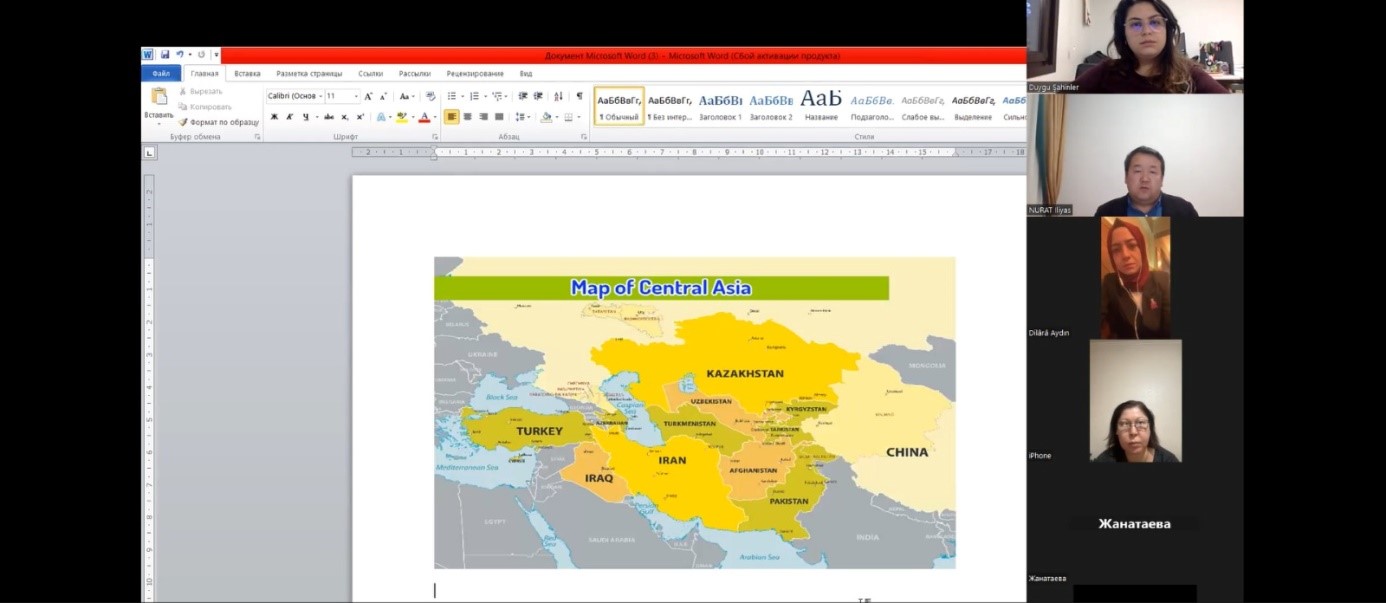Click the yellow text highlight color button
Image resolution: width=1386 pixels, height=603 pixels.
tap(401, 117)
